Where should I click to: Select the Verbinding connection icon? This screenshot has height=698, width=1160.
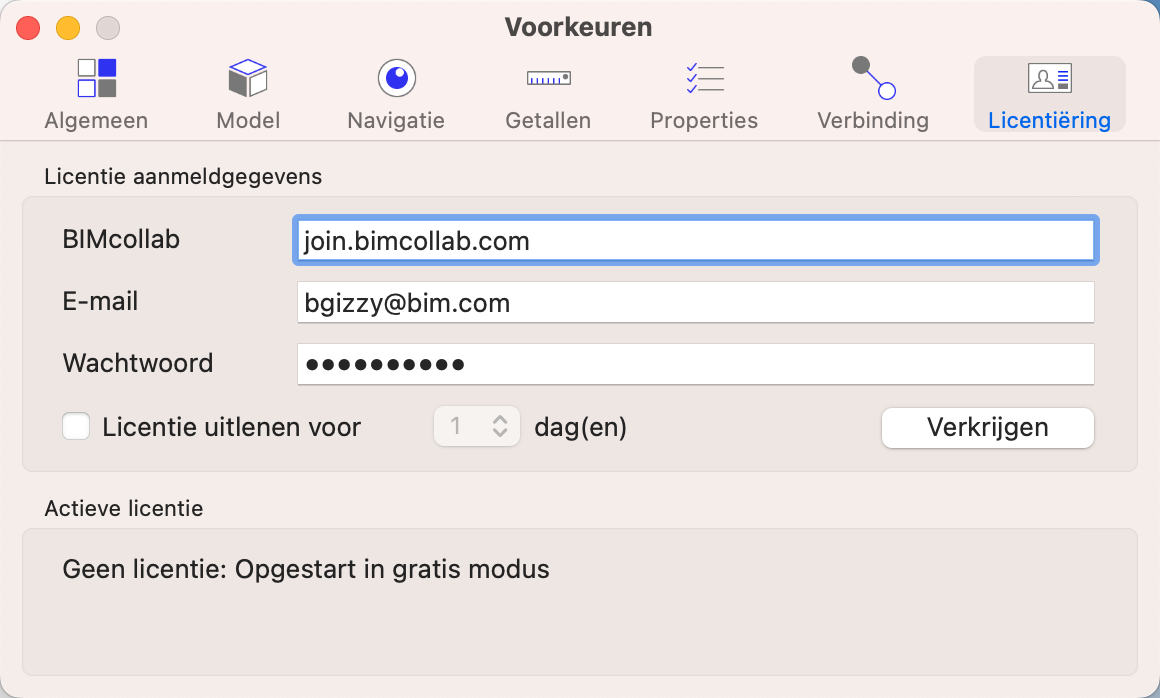874,78
